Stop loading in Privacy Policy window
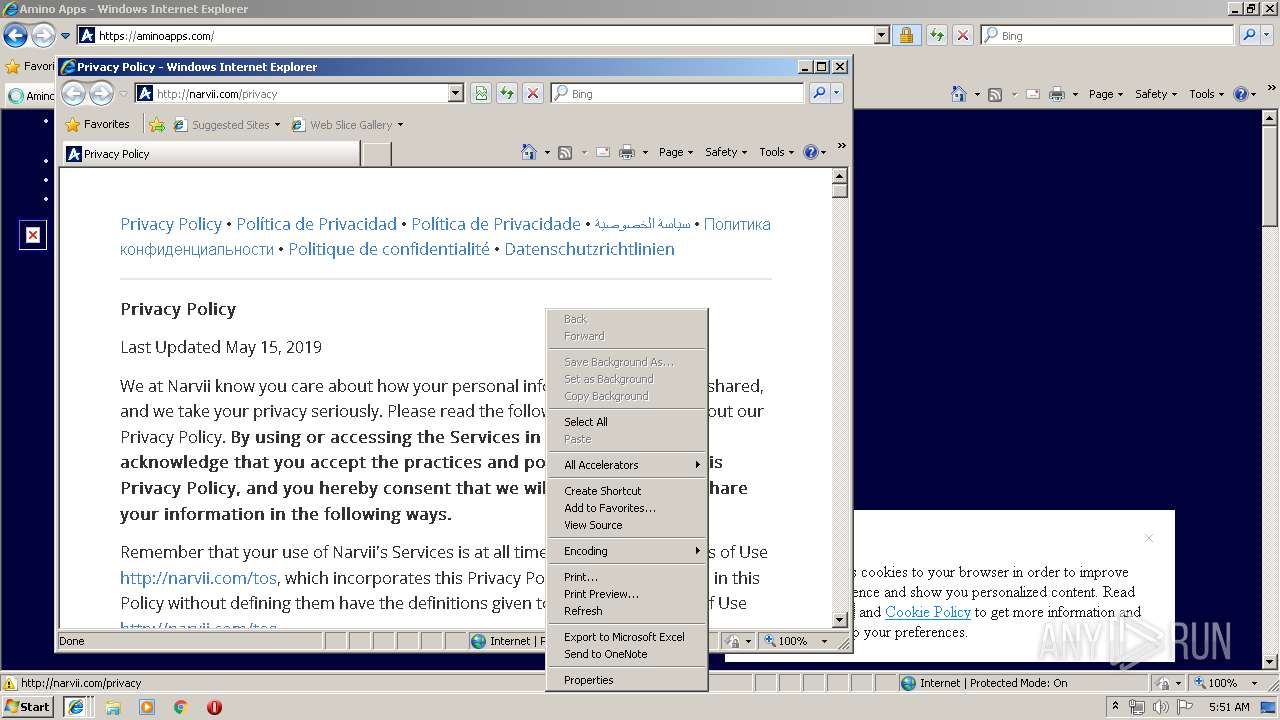 [x=533, y=93]
